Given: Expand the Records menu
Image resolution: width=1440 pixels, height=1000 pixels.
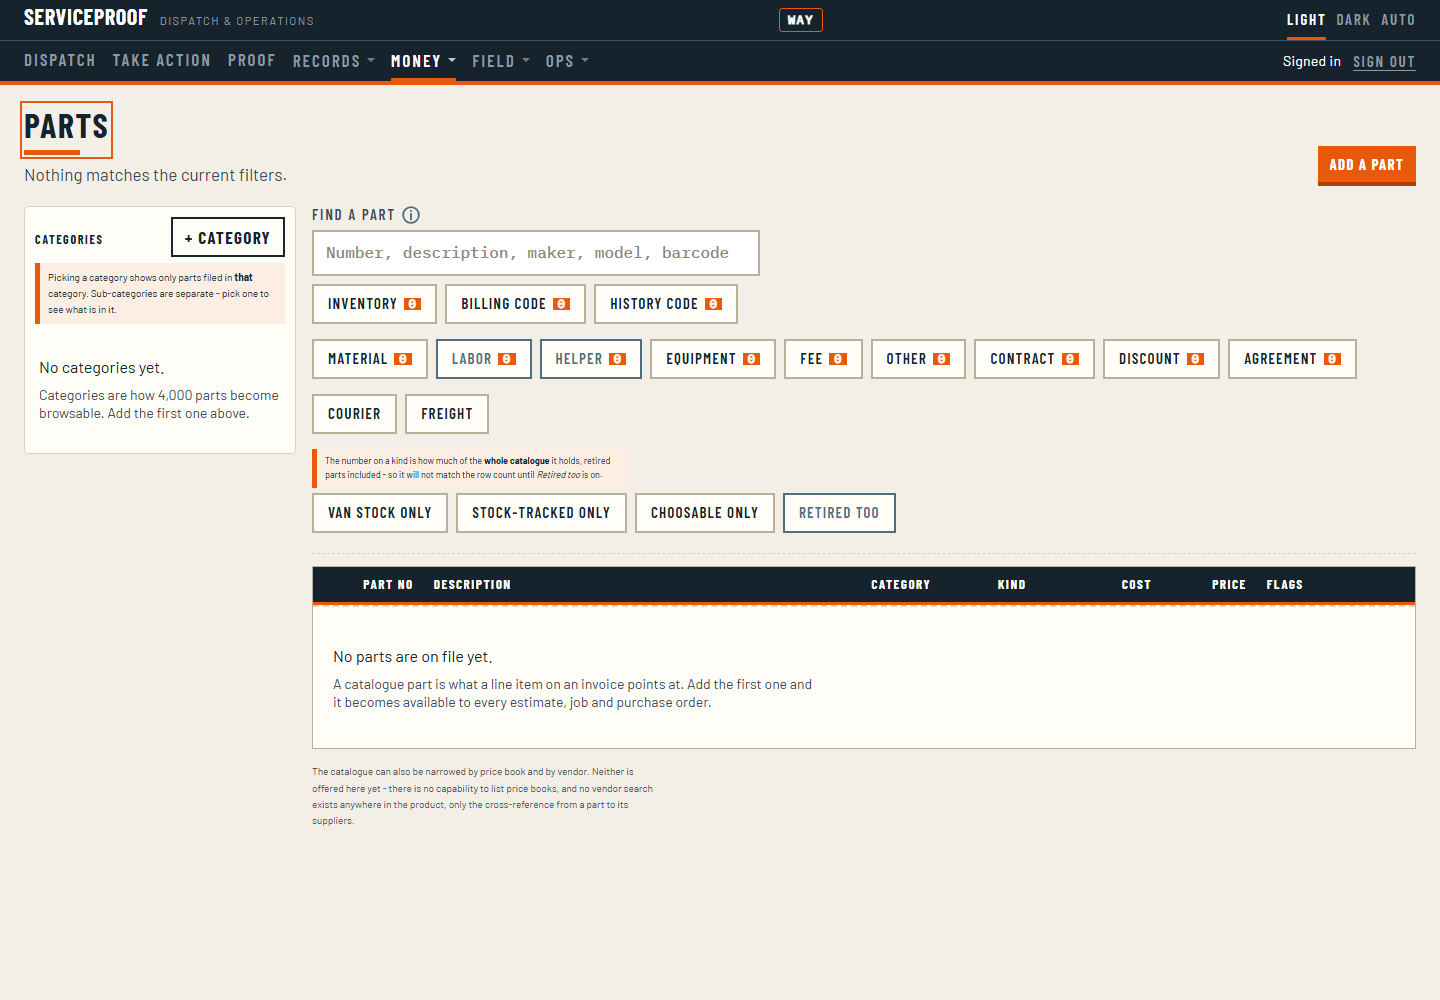Looking at the screenshot, I should click(x=334, y=61).
